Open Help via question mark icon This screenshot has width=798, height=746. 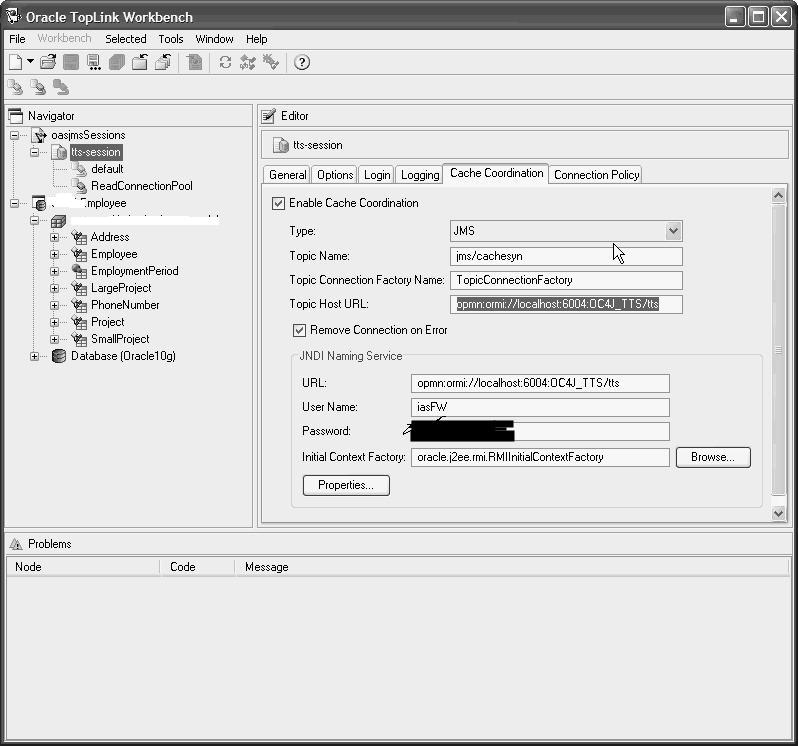tap(302, 63)
